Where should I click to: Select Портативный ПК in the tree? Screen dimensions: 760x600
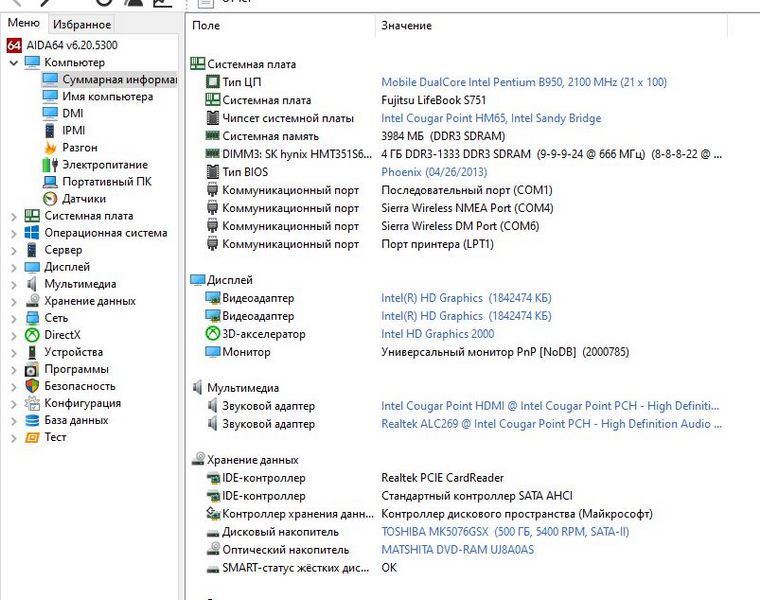point(106,181)
